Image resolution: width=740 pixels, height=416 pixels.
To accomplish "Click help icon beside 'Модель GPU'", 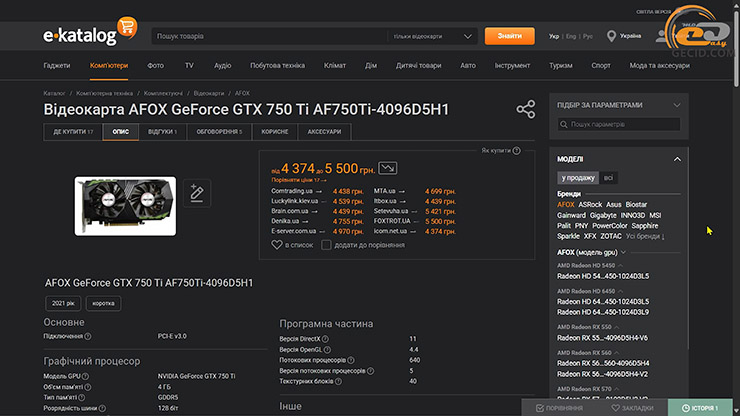I will (85, 376).
